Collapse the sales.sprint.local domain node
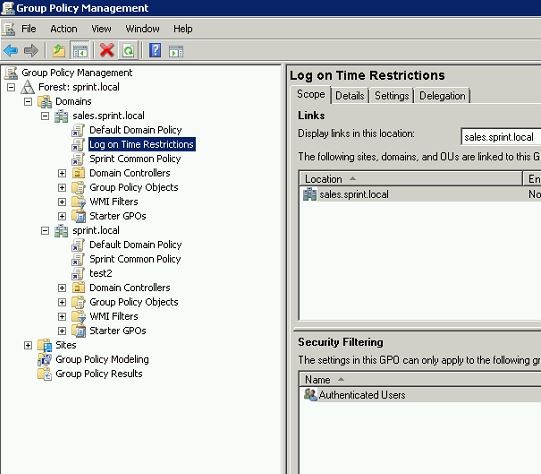541x474 pixels. click(45, 116)
